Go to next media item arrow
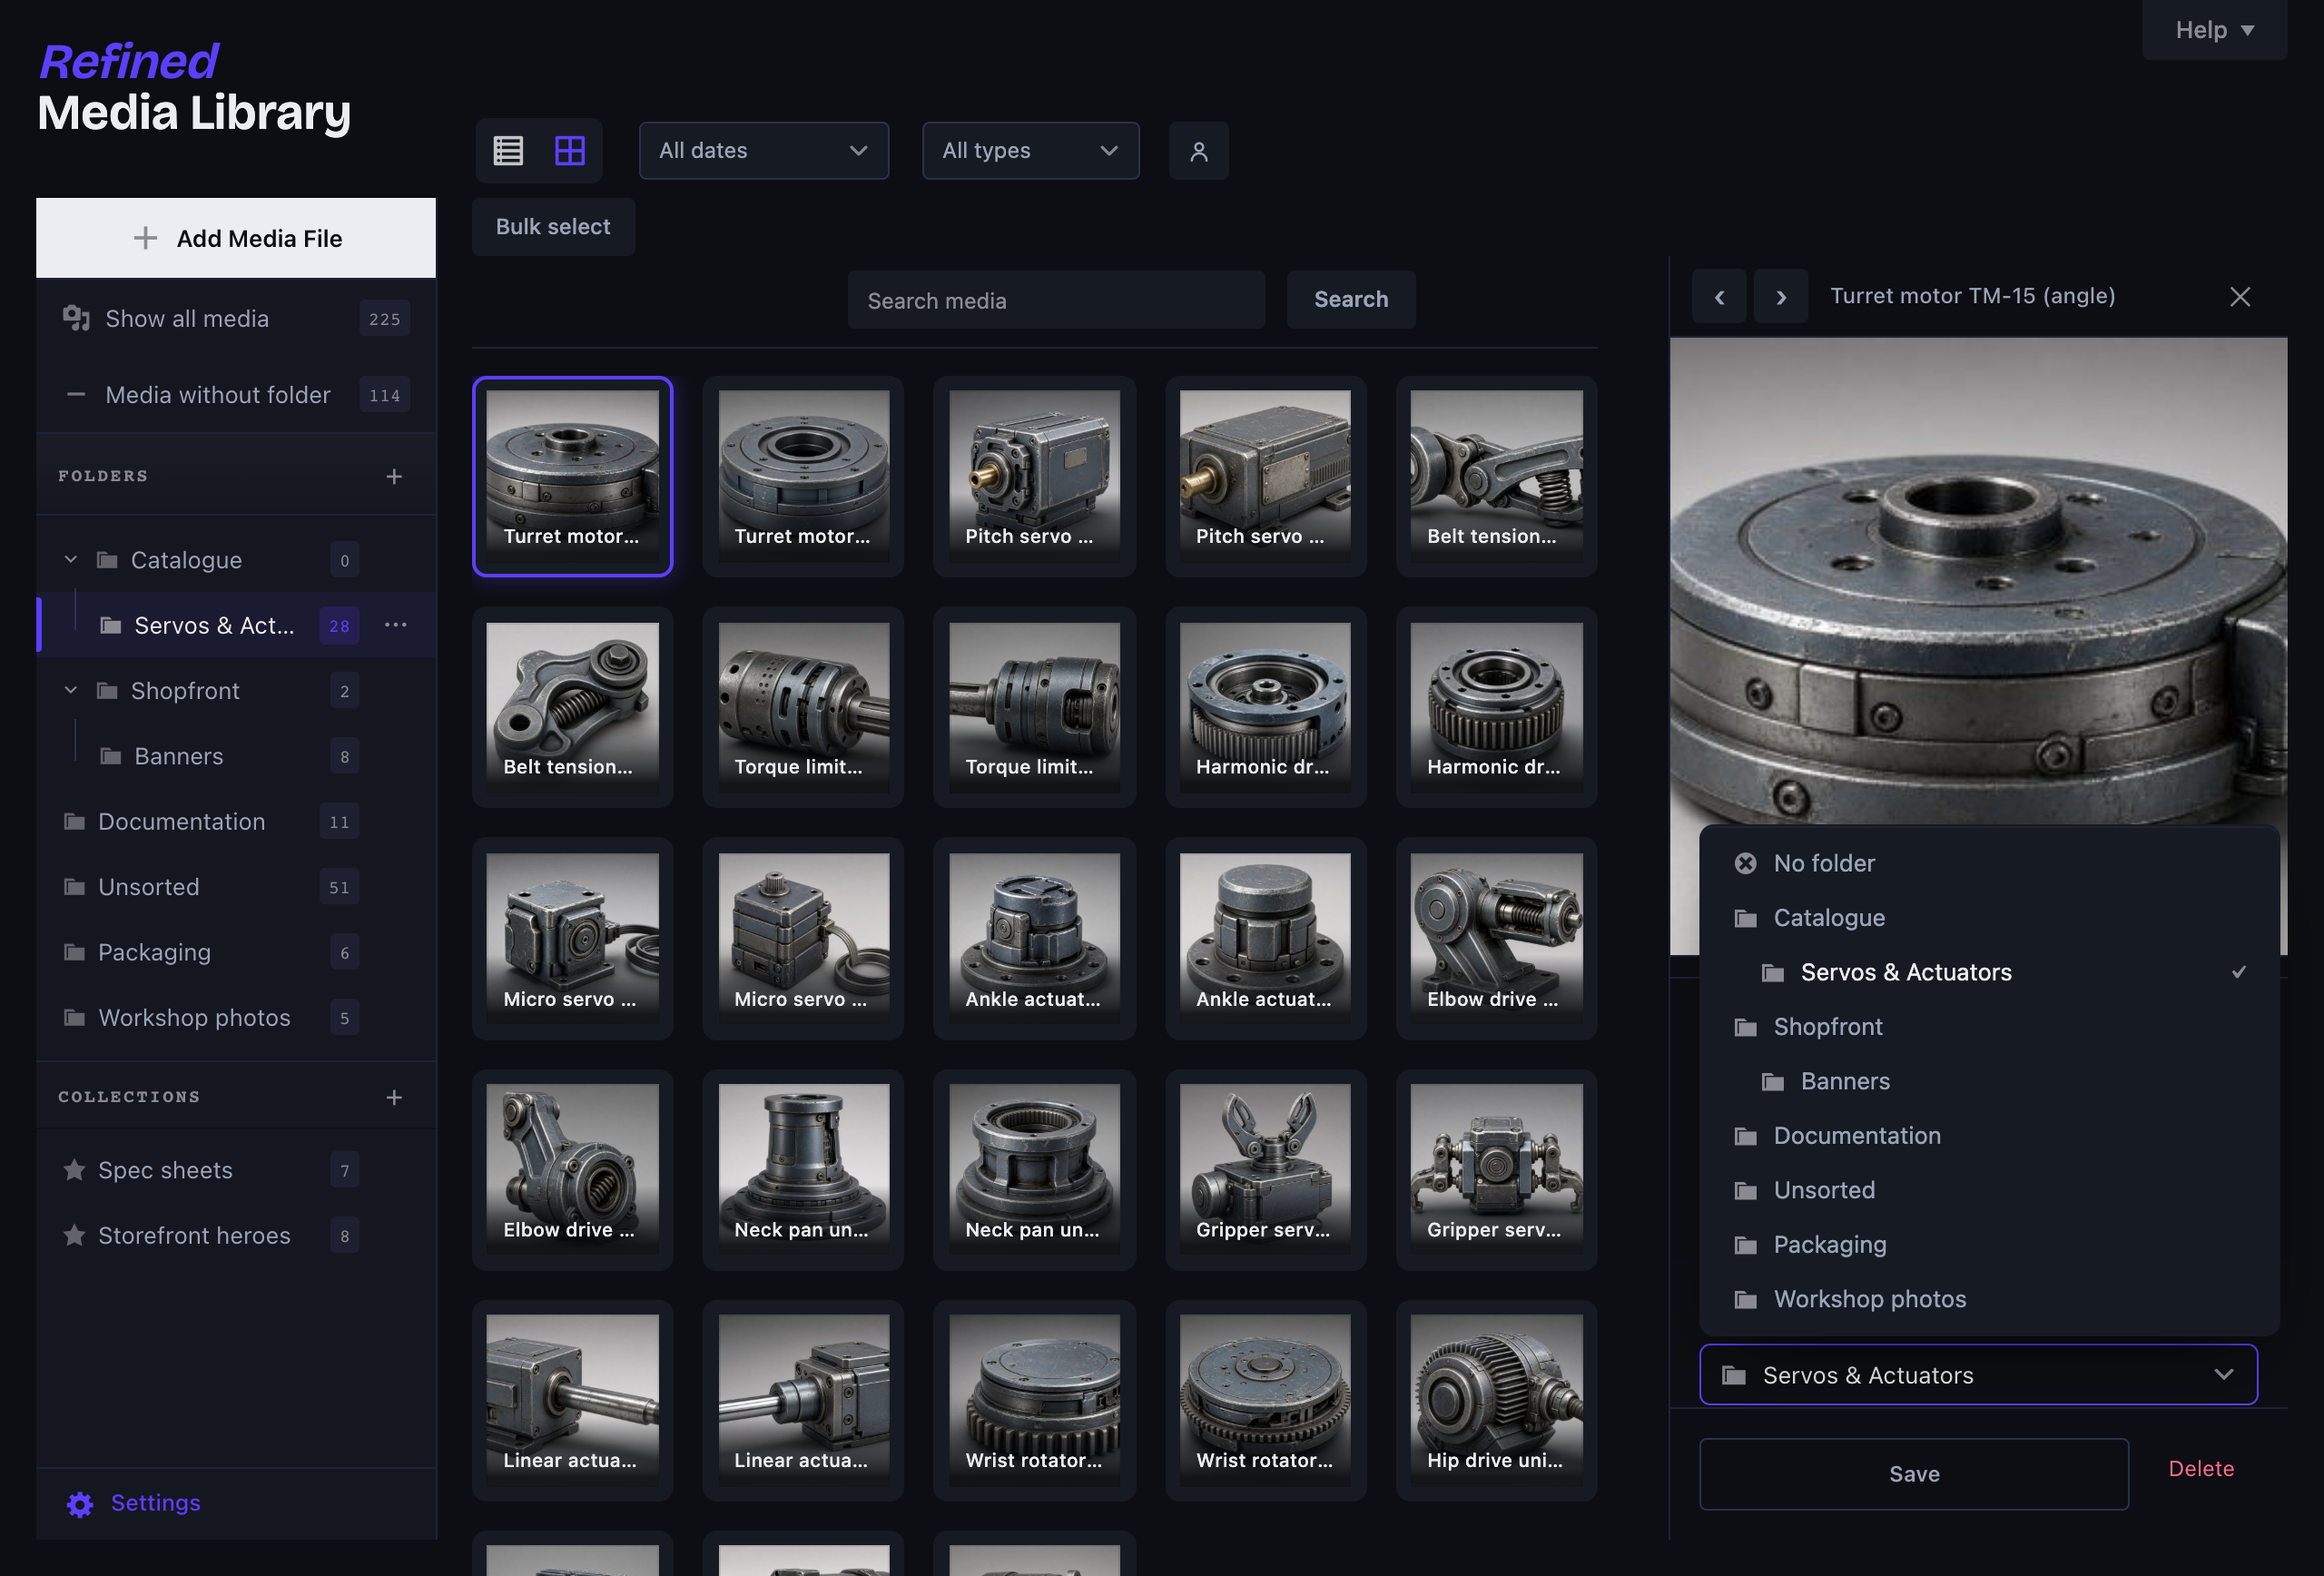The image size is (2324, 1576). [x=1780, y=297]
